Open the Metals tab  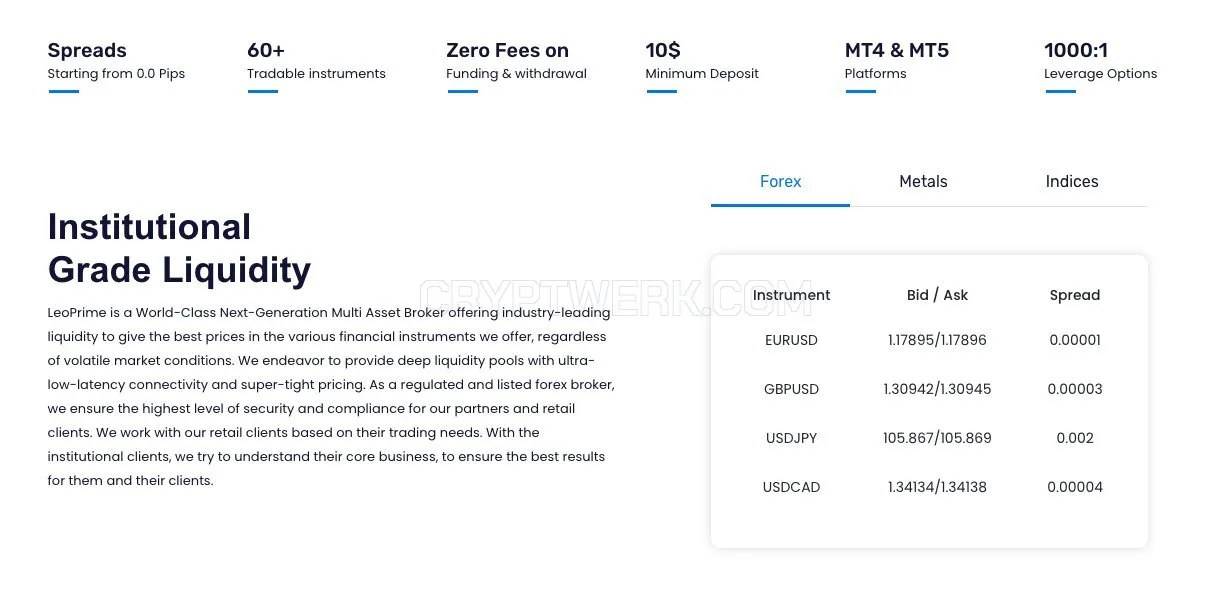[923, 181]
